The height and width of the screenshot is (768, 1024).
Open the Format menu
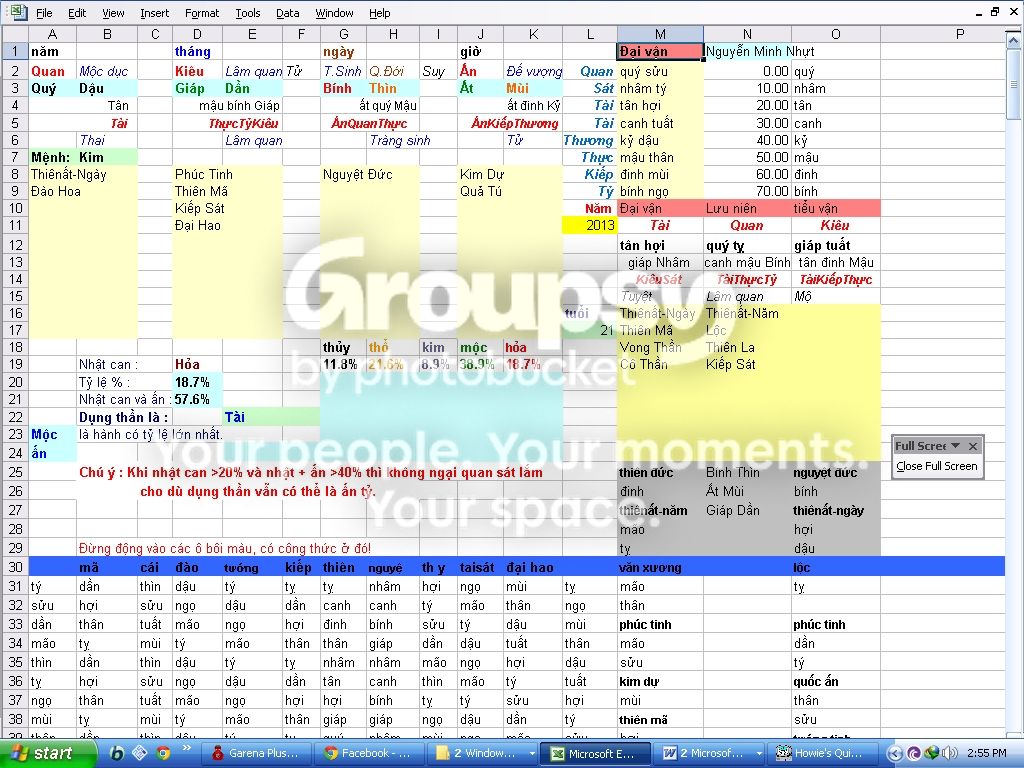pos(202,13)
